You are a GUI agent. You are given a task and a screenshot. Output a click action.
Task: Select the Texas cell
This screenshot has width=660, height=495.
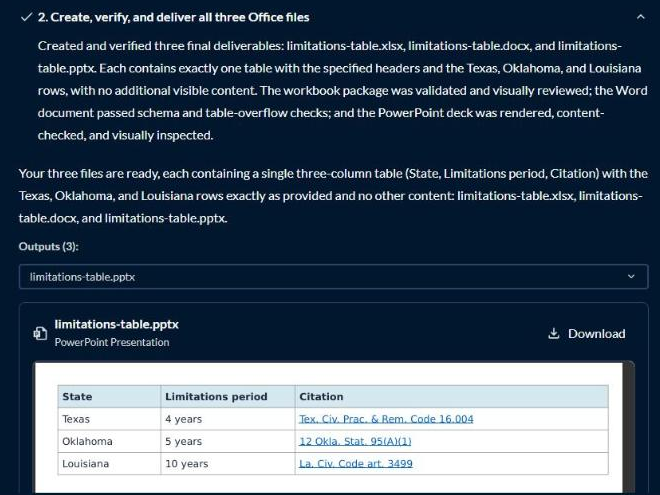(109, 419)
